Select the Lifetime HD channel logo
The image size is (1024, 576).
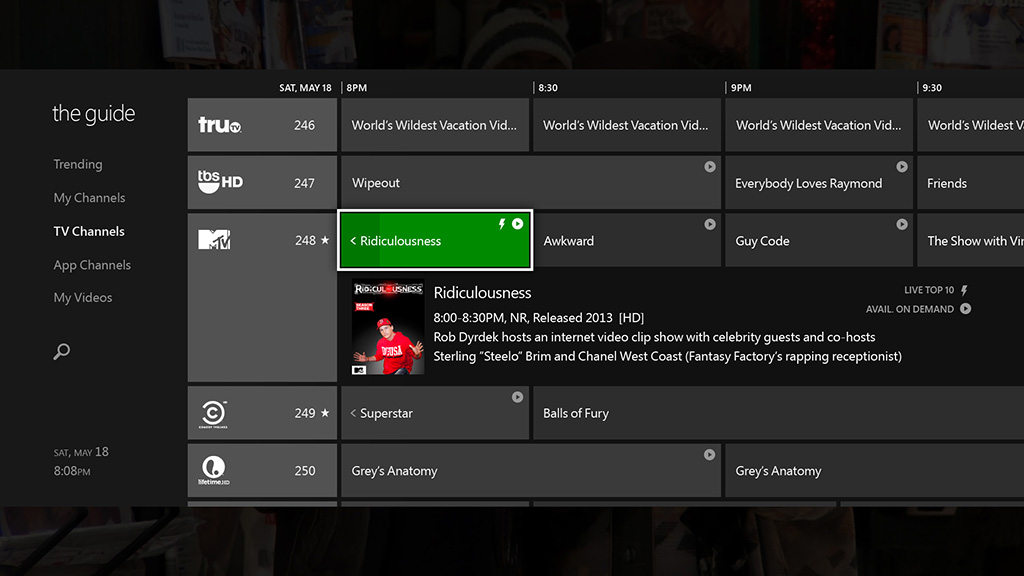coord(214,470)
